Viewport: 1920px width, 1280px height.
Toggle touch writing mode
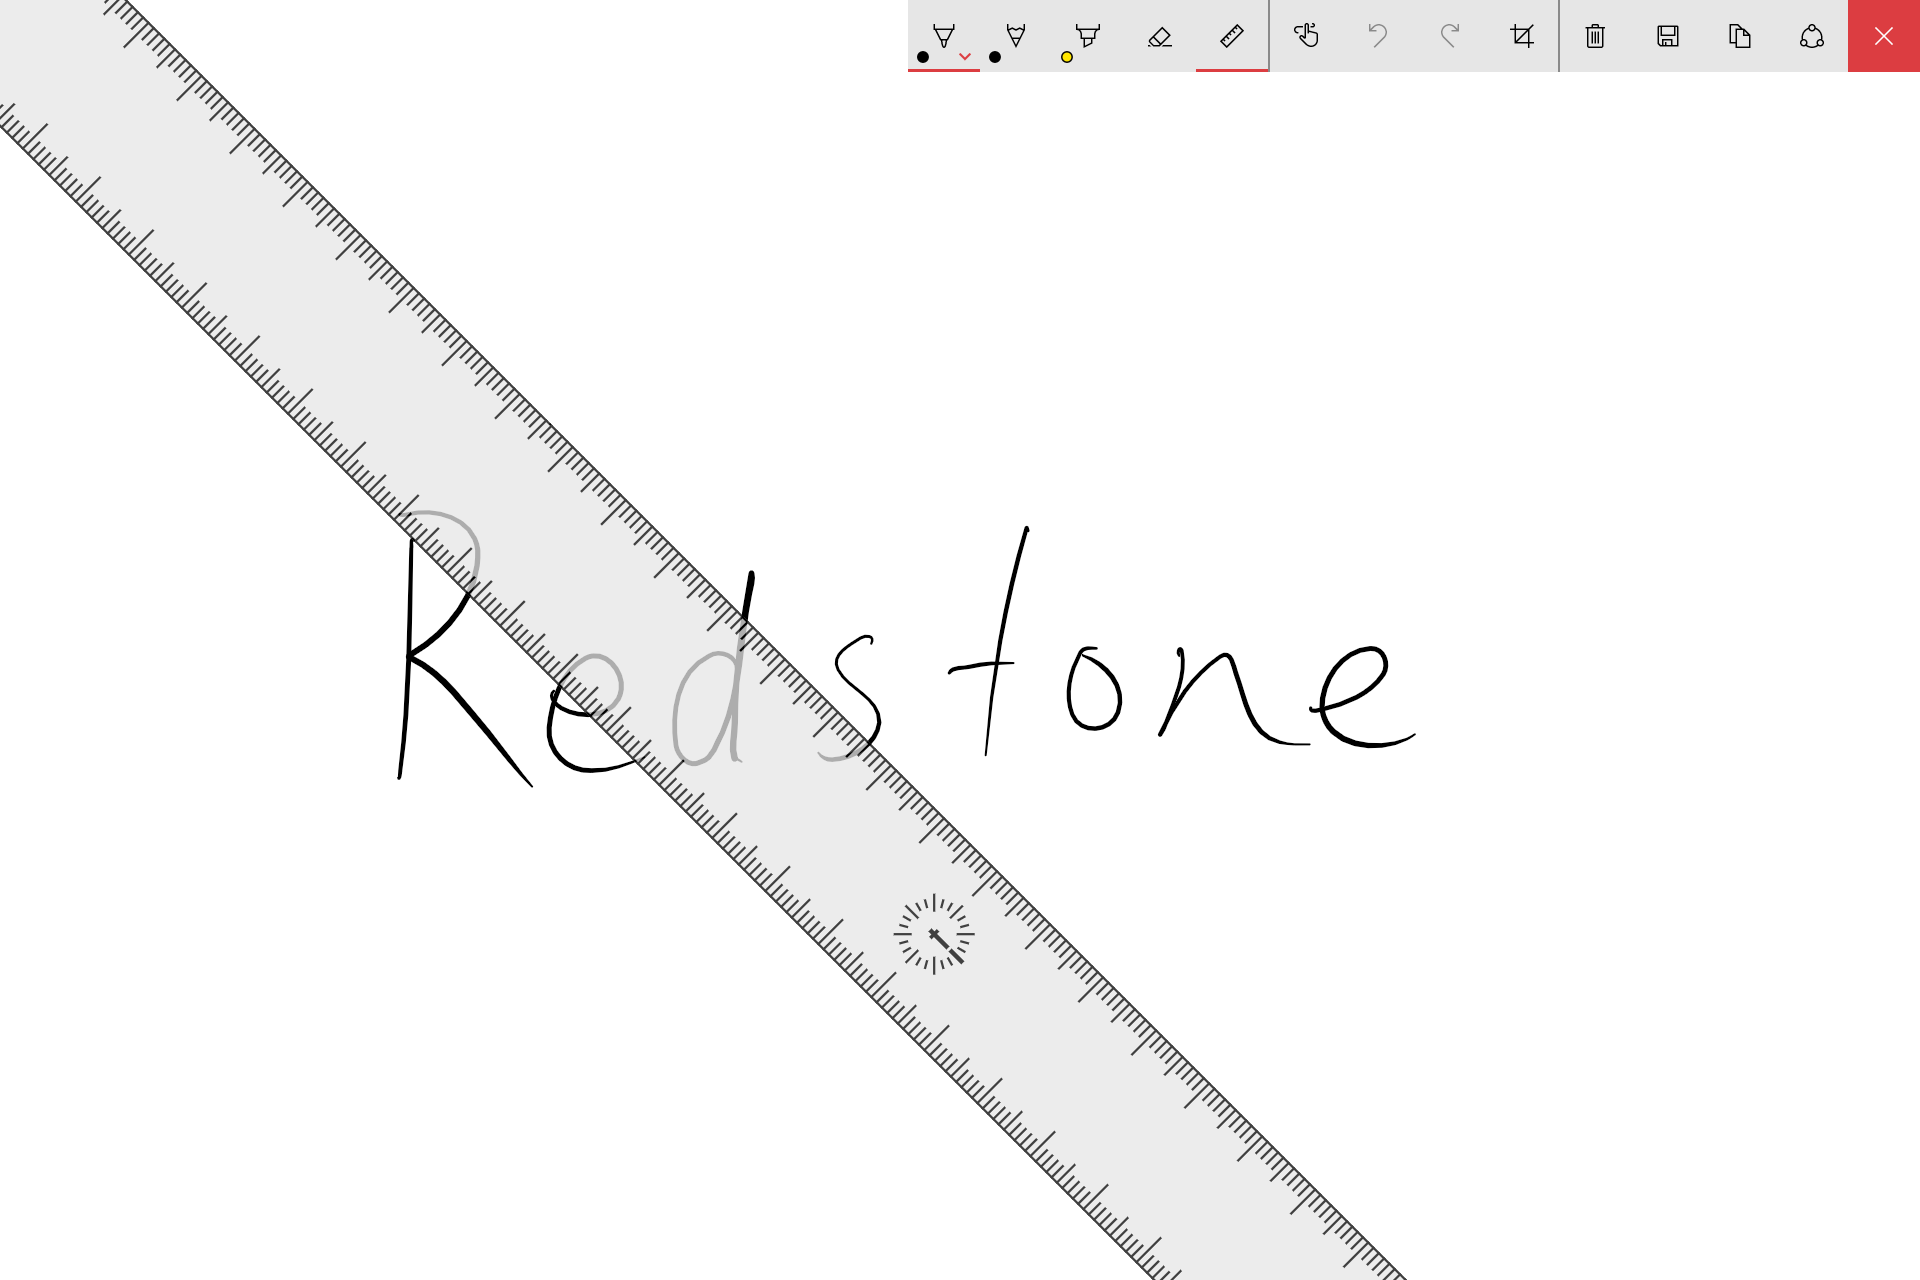1306,36
